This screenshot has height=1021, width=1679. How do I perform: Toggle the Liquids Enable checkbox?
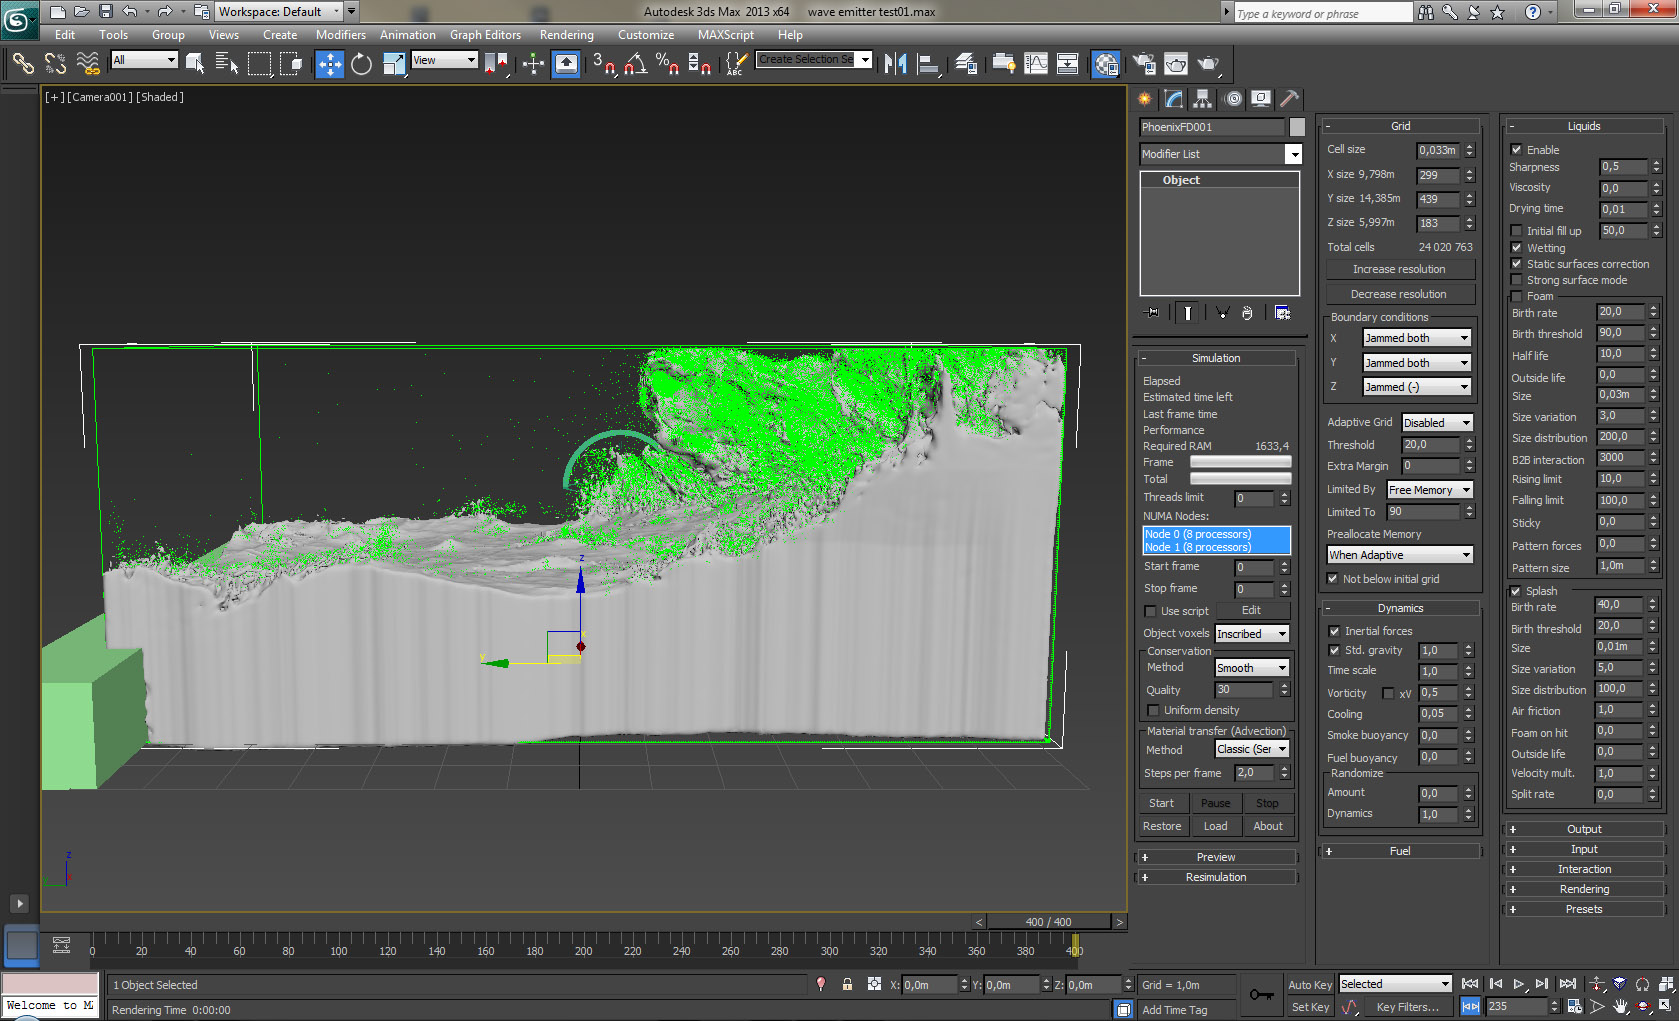(1516, 150)
